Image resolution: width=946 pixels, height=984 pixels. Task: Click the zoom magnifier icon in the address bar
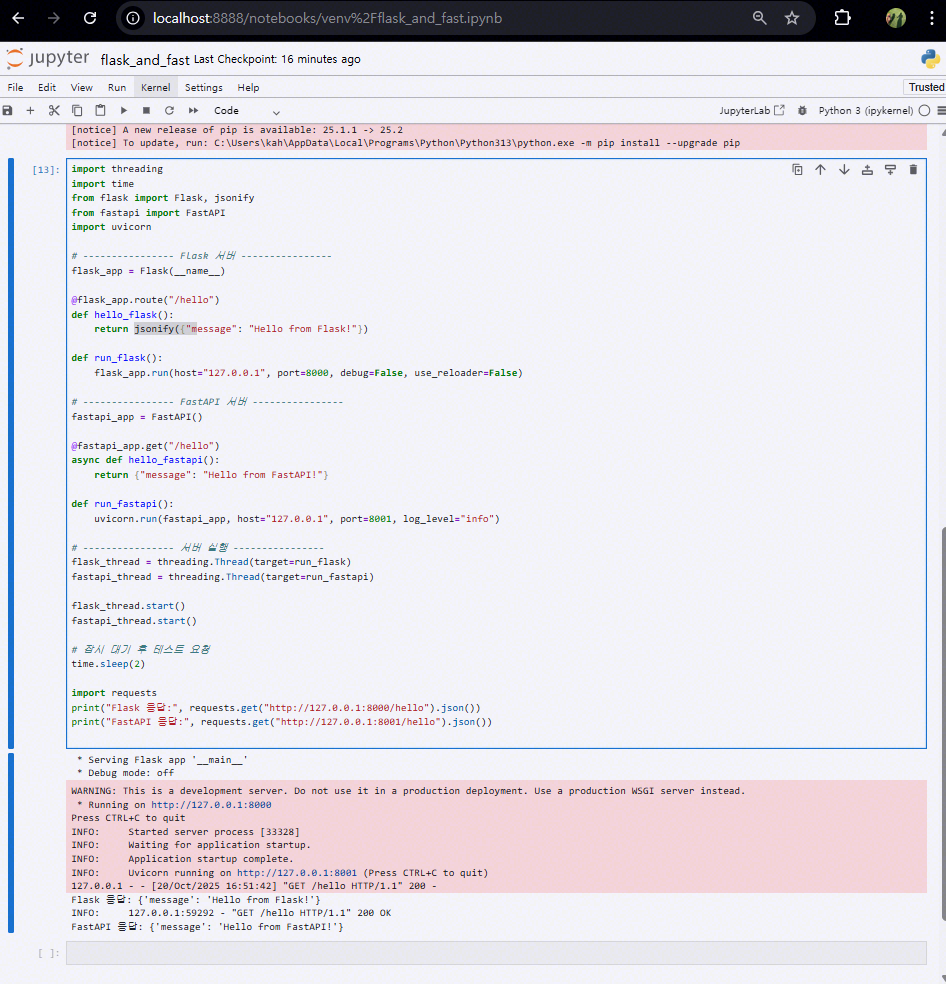[760, 18]
